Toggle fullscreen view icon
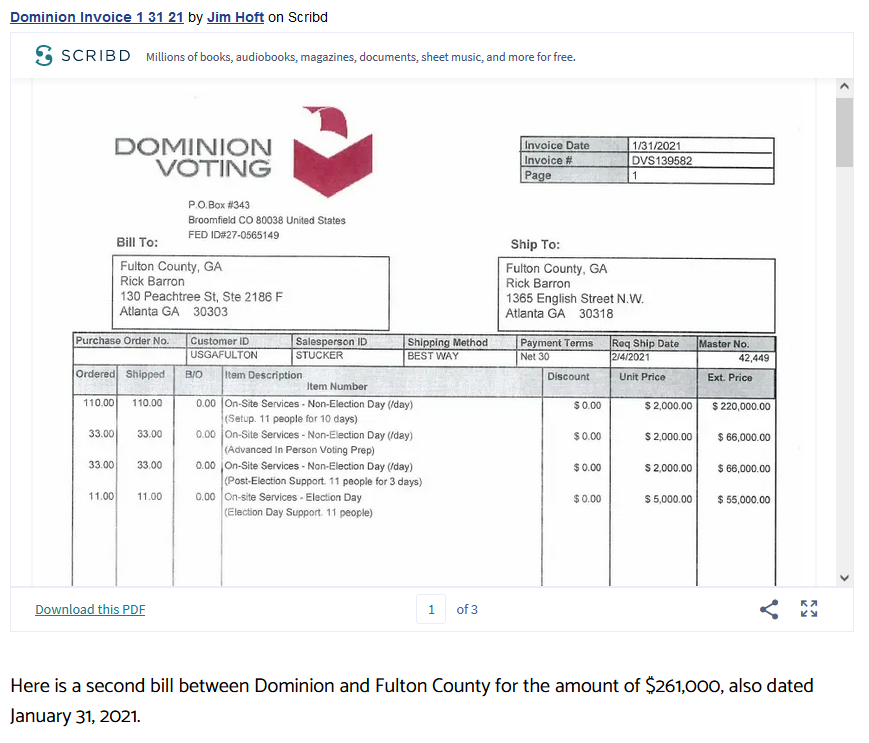This screenshot has height=743, width=869. click(809, 608)
